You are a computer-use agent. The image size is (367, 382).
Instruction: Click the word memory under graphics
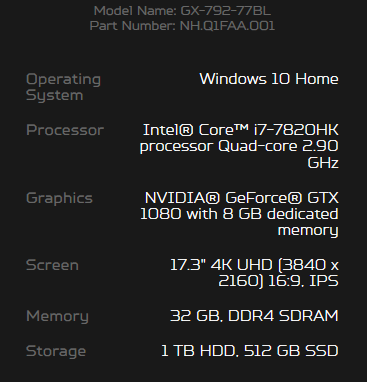308,231
